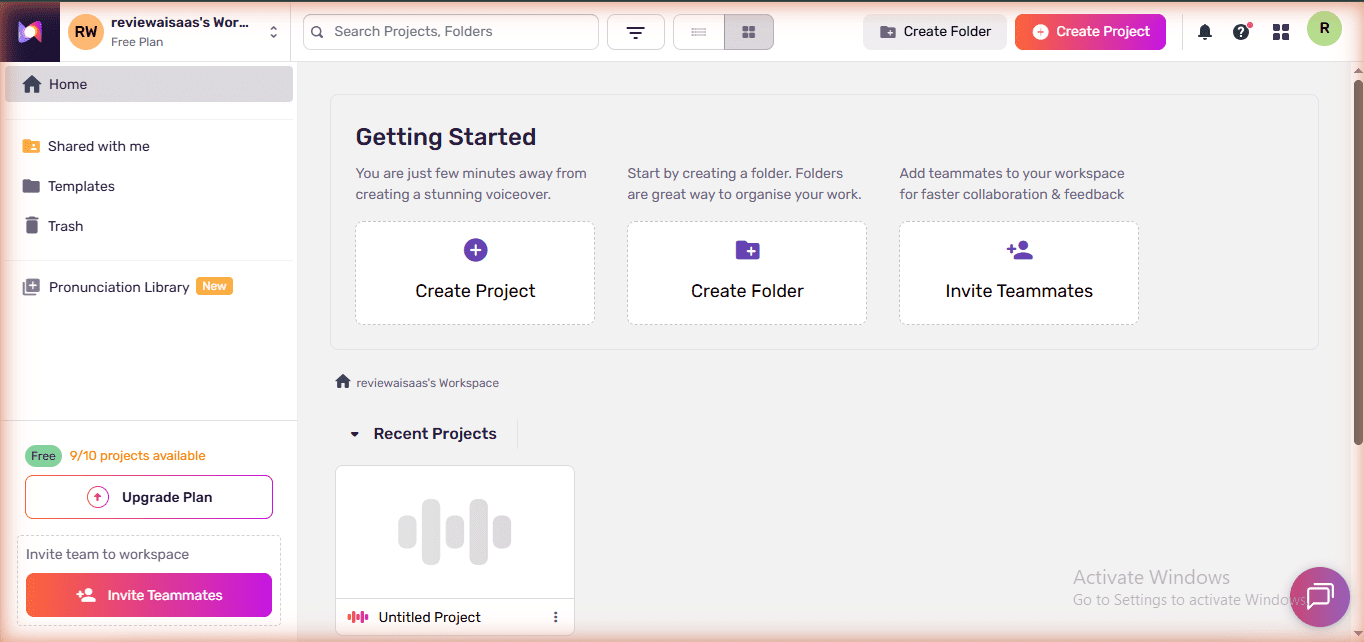
Task: Click the Free Plan label under the workspace name
Action: (137, 42)
